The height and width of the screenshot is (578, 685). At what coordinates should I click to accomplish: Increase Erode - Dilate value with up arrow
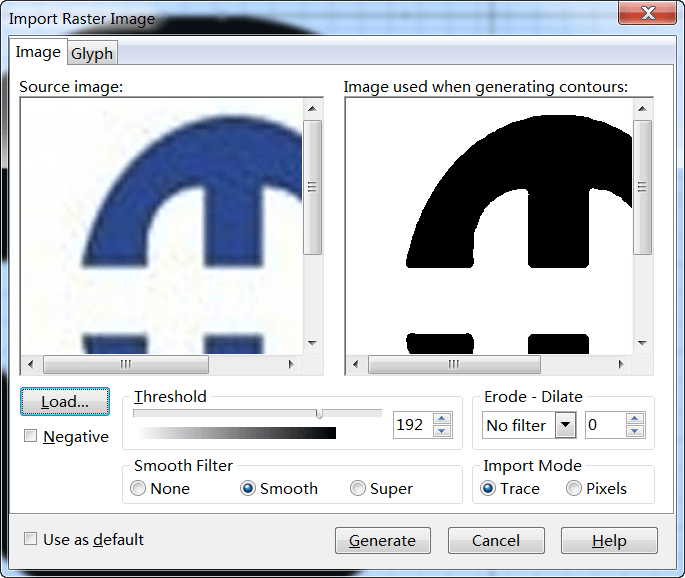pos(635,419)
